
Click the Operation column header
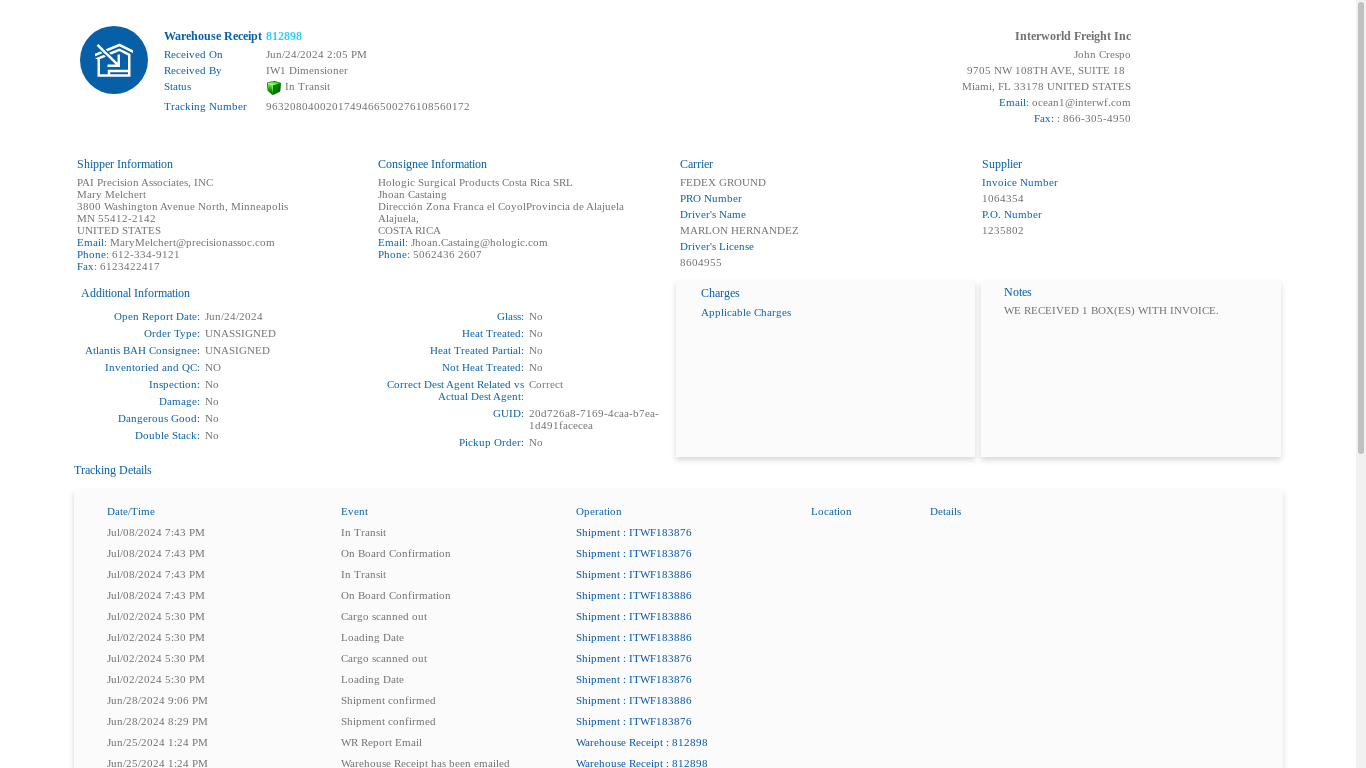599,511
